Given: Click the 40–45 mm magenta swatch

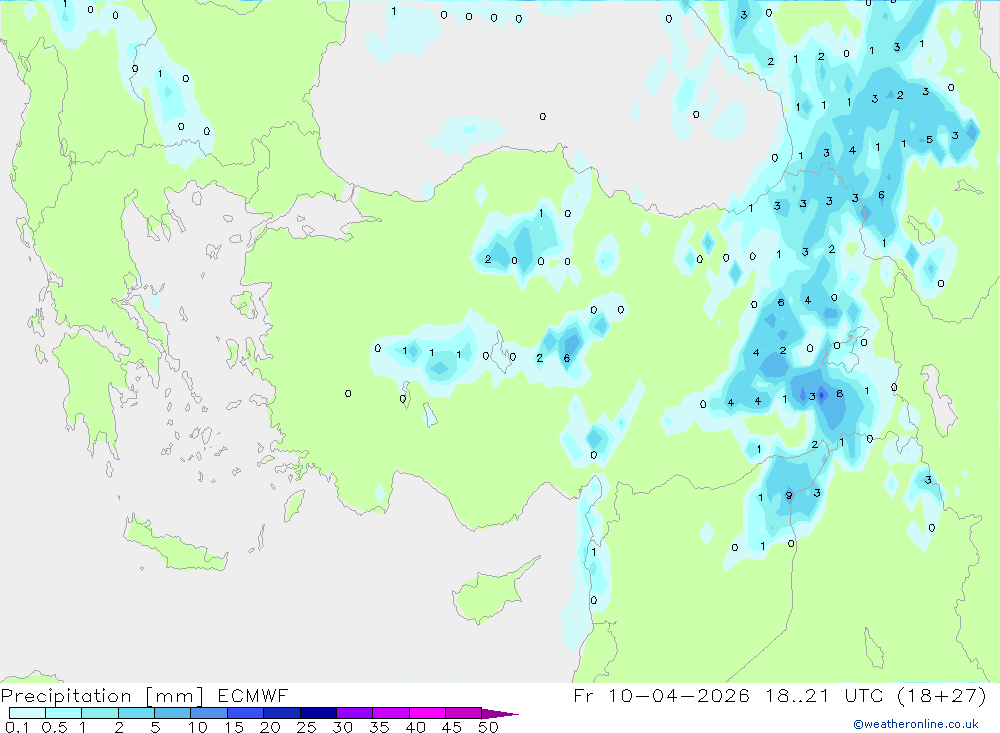Looking at the screenshot, I should tap(427, 713).
